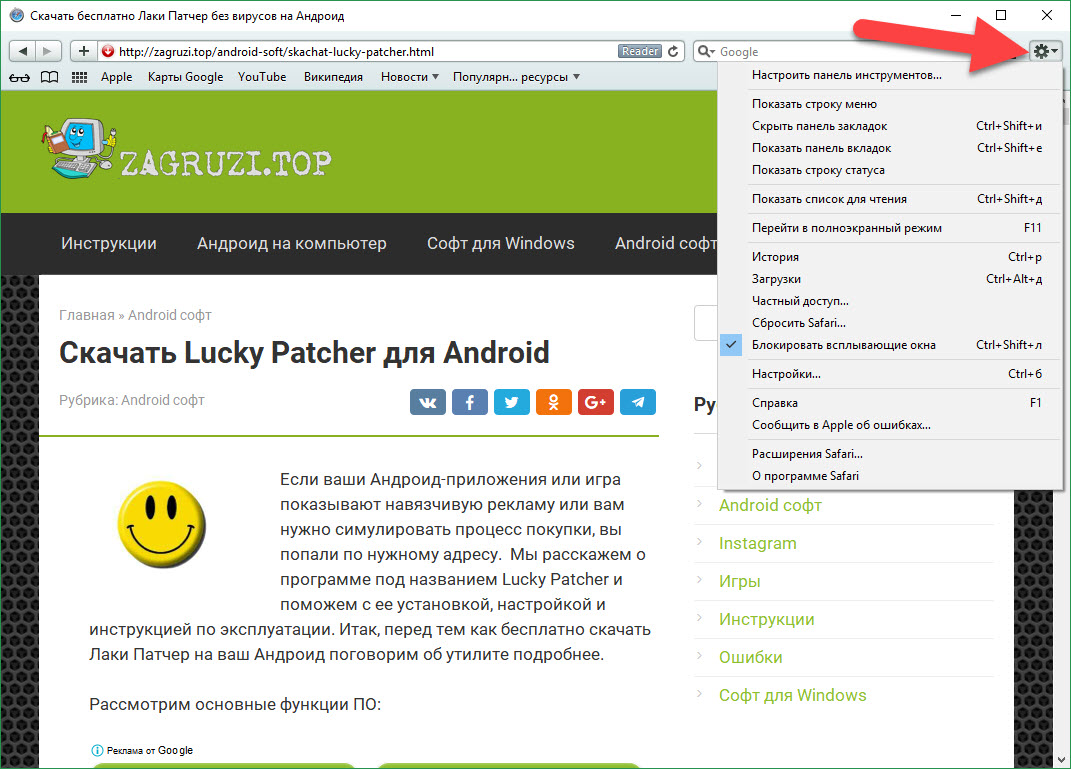Click Скрыть панель закладок menu entry
Viewport: 1071px width, 769px height.
[819, 126]
